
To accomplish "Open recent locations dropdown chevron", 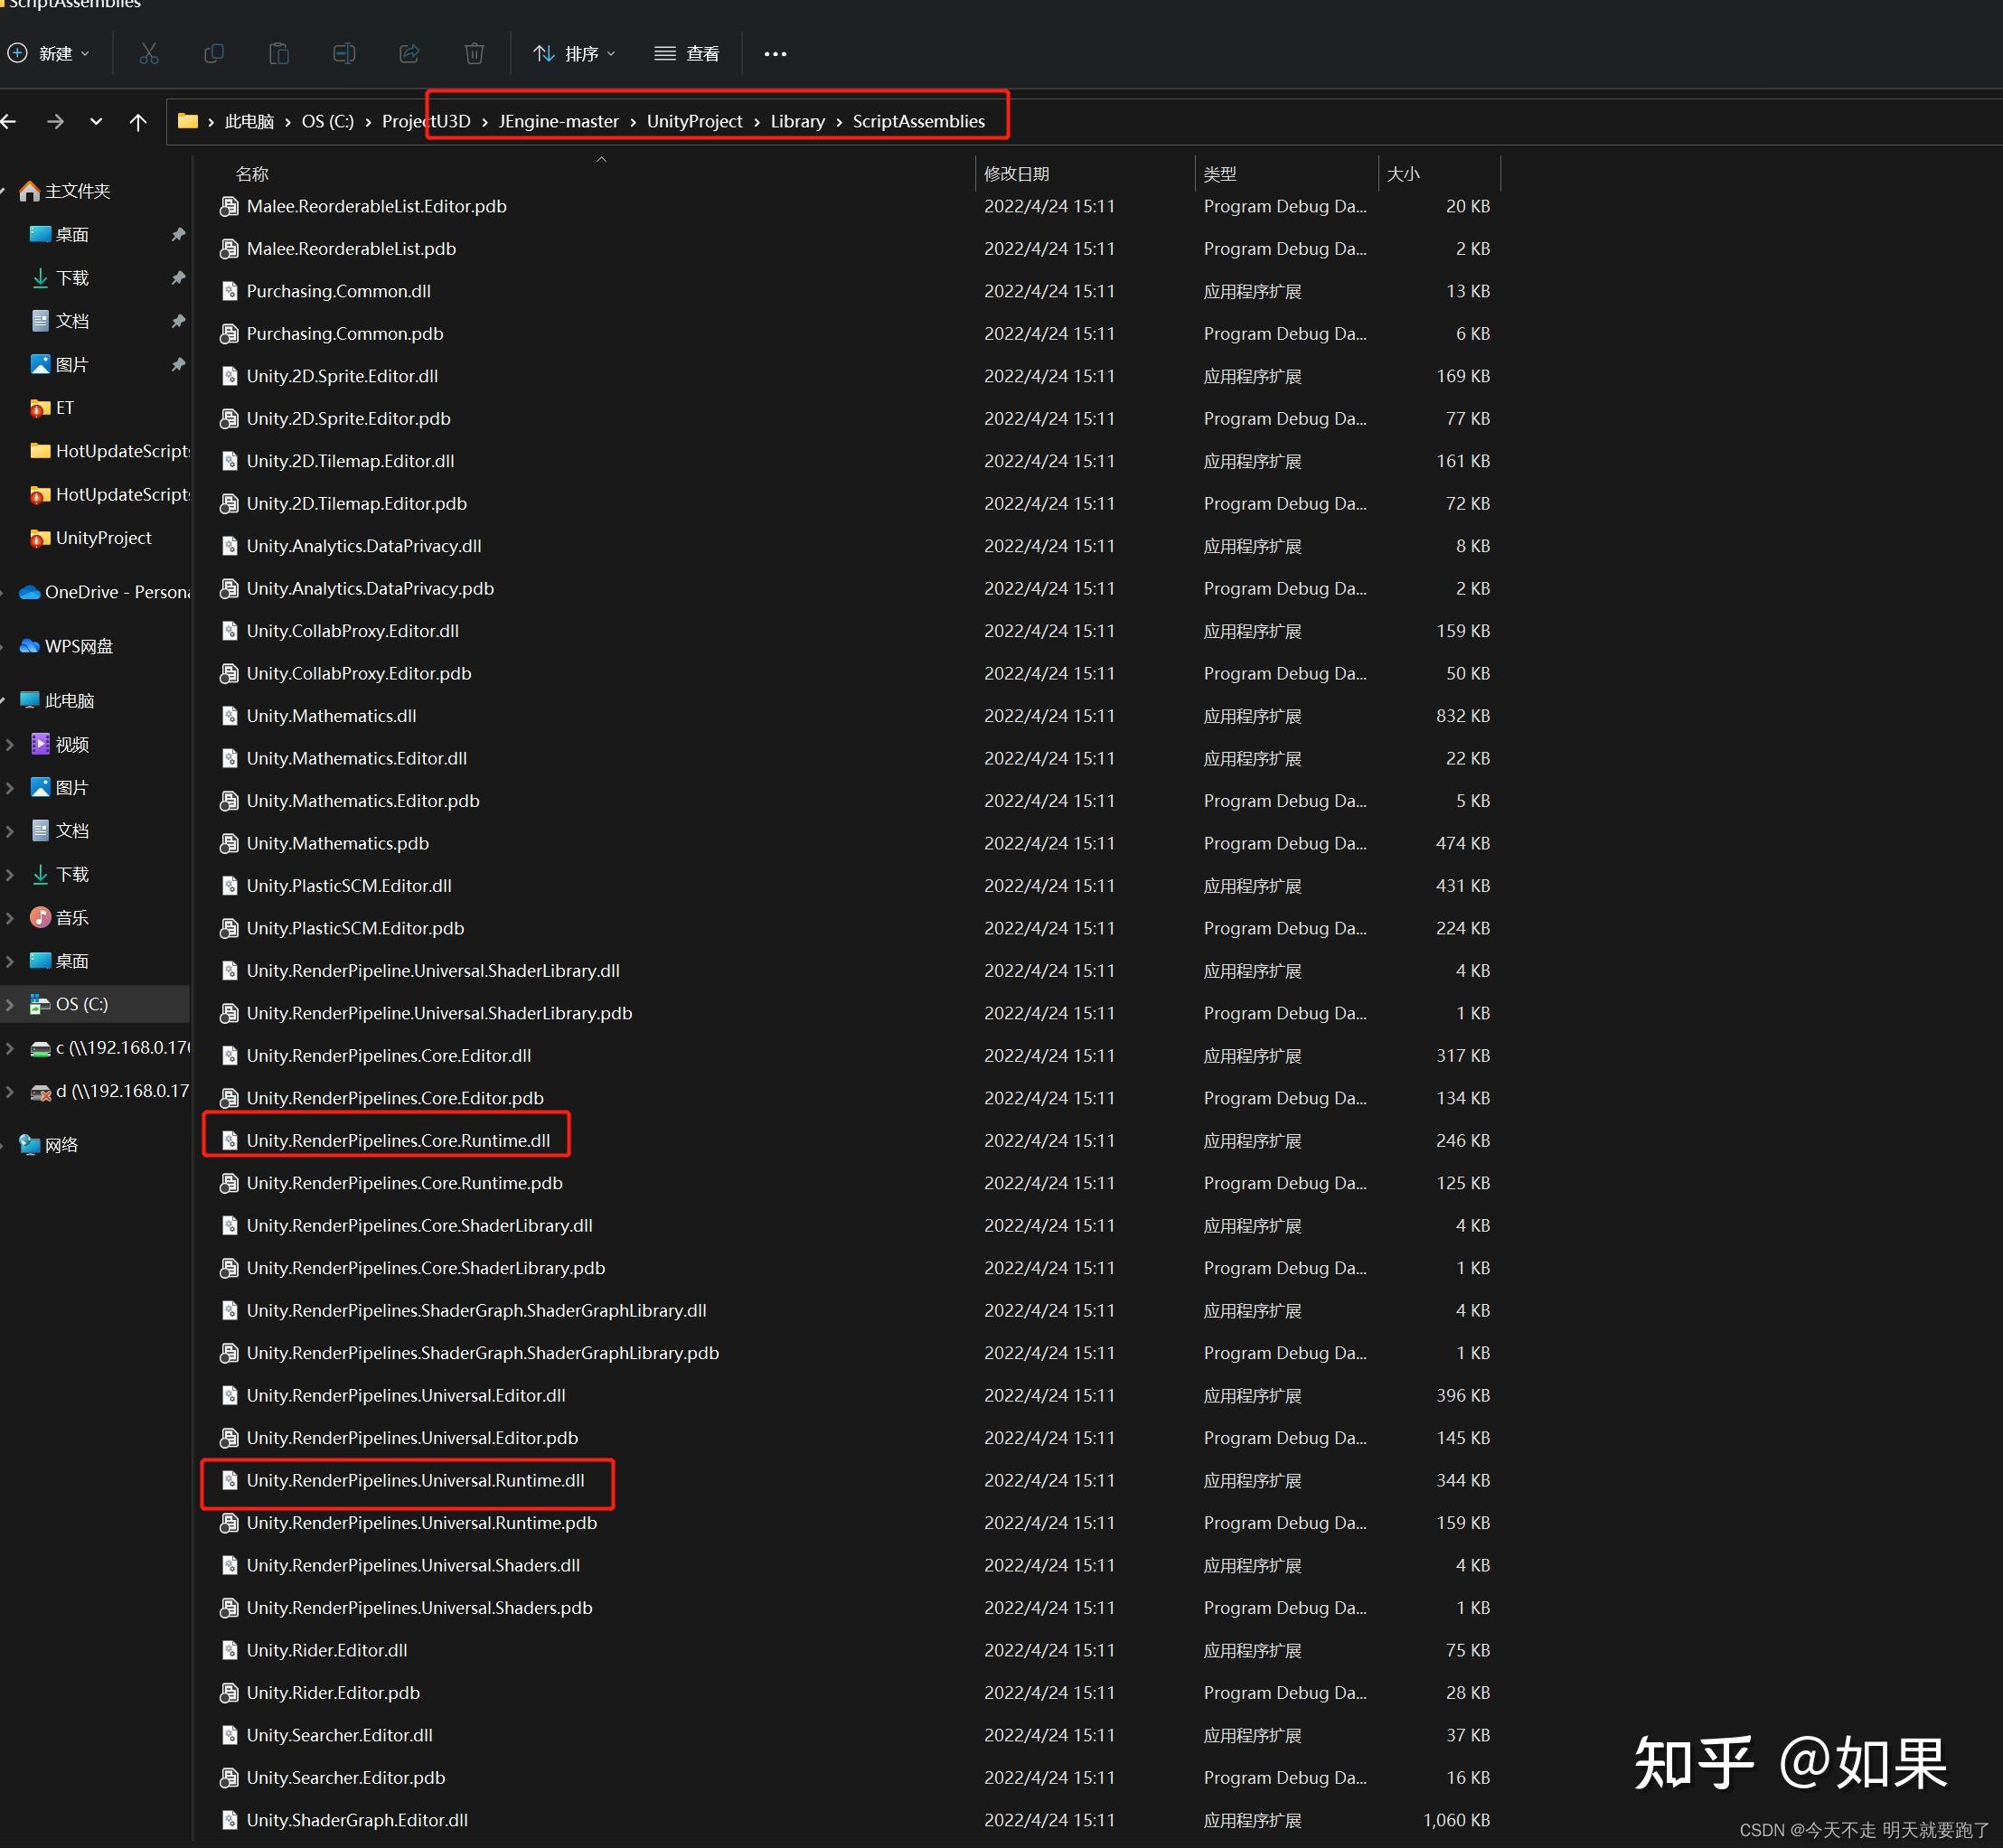I will coord(96,121).
